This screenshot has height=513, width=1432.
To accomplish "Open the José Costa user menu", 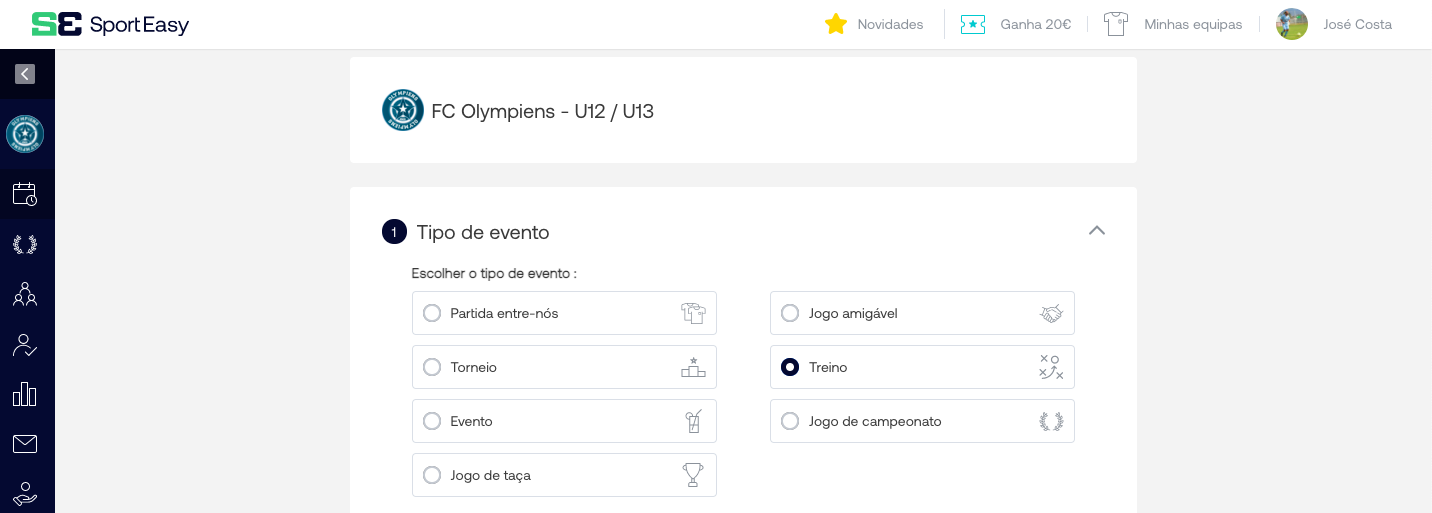I will click(1334, 24).
